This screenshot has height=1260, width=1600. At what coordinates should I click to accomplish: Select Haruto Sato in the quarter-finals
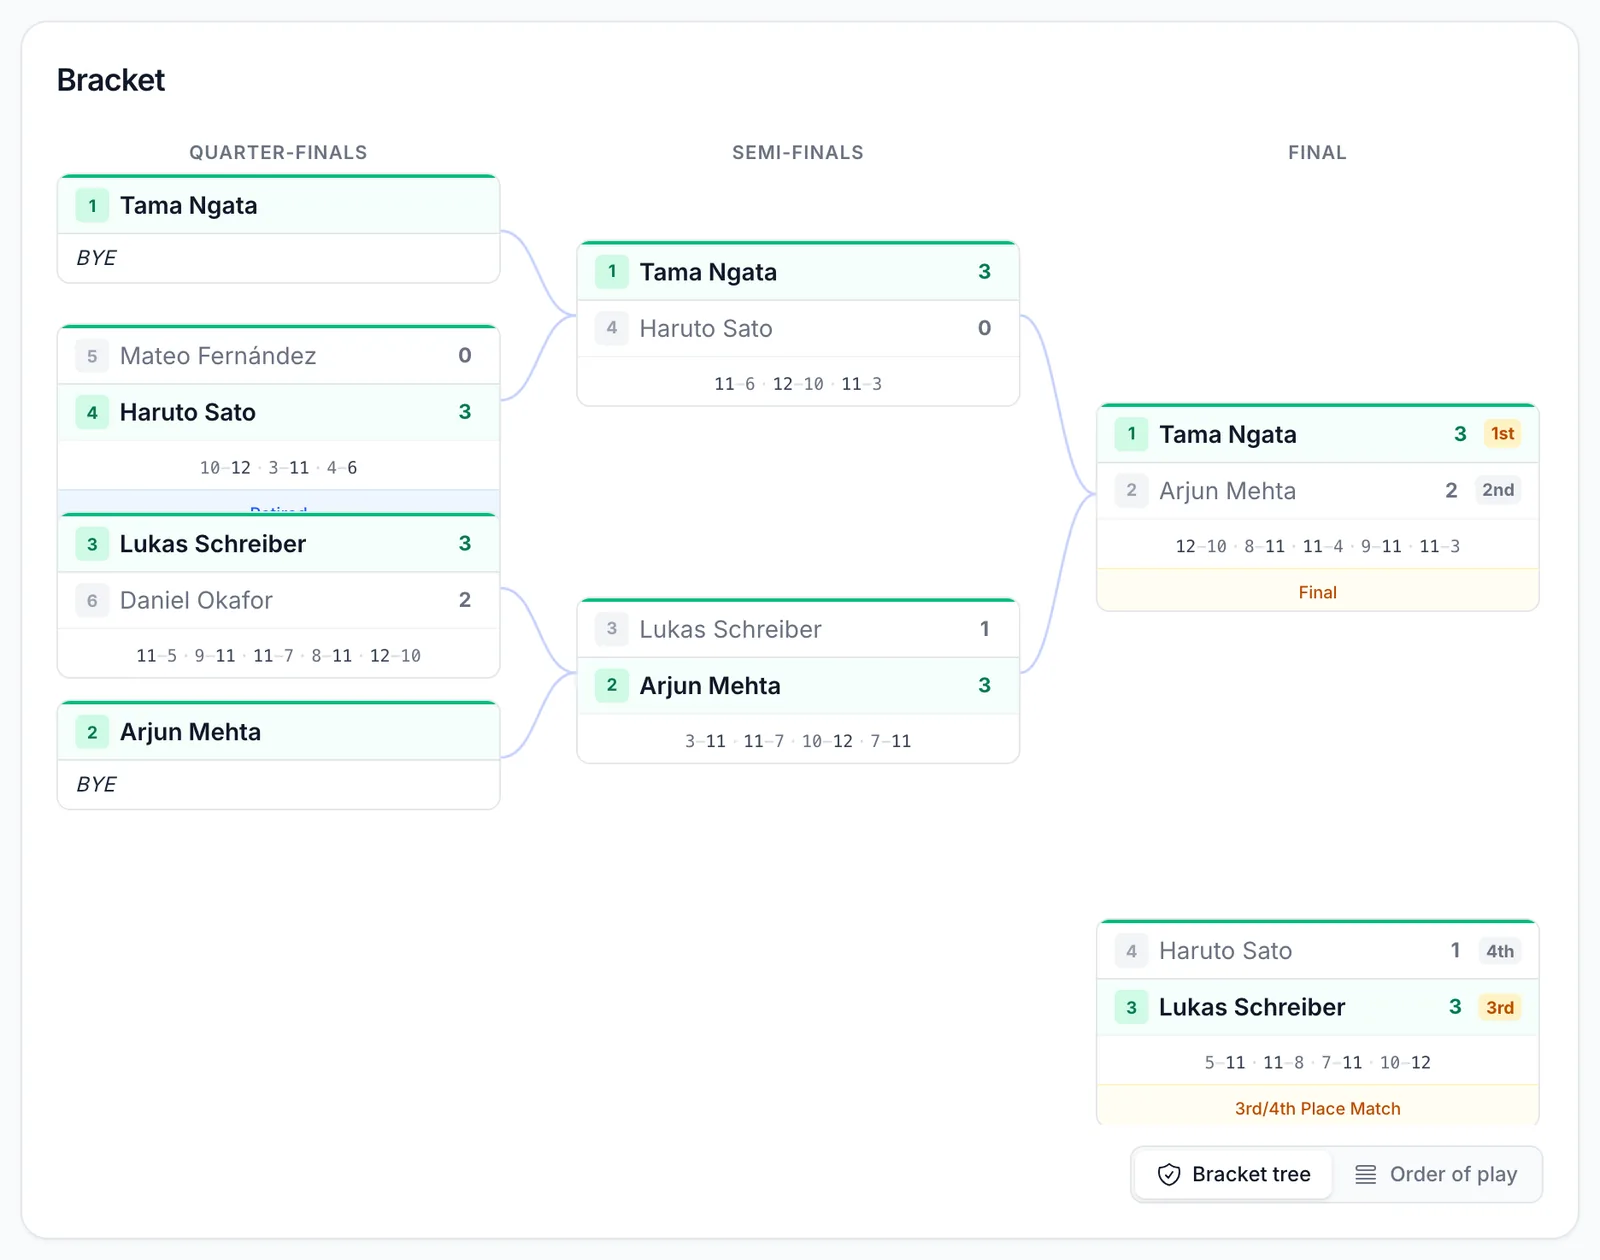click(279, 412)
